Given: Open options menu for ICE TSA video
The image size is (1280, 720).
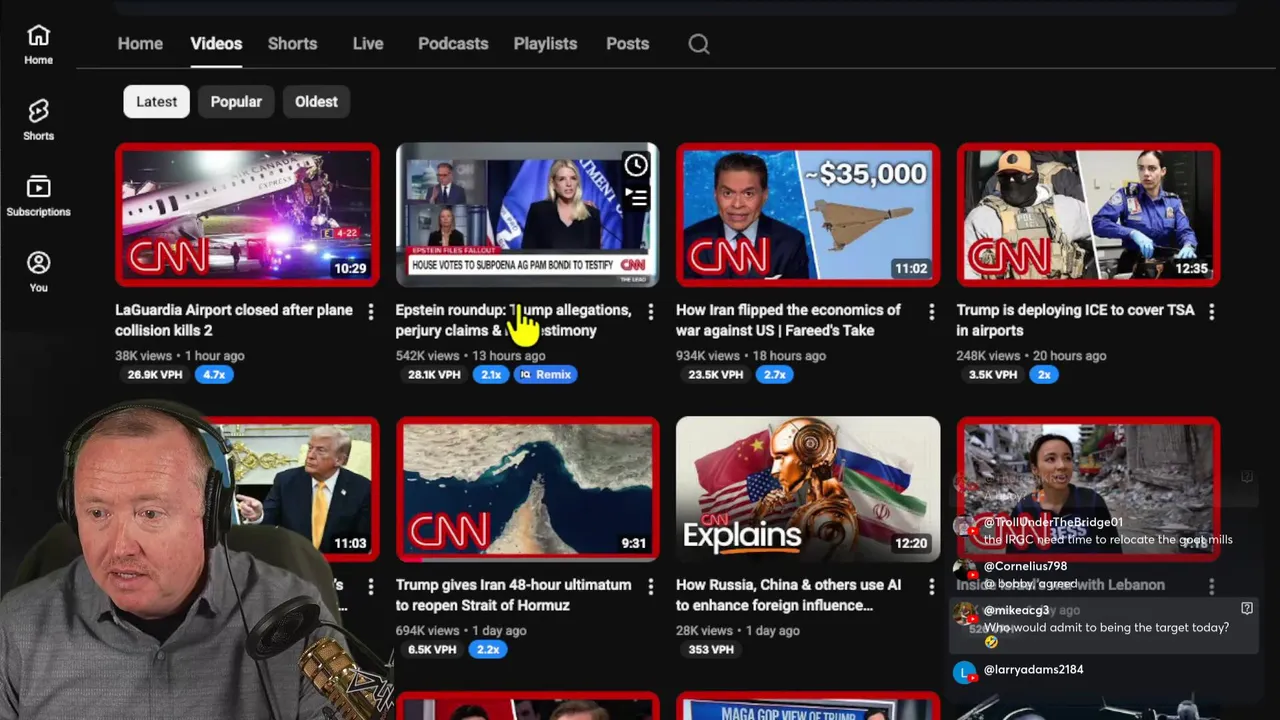Looking at the screenshot, I should pyautogui.click(x=1211, y=312).
